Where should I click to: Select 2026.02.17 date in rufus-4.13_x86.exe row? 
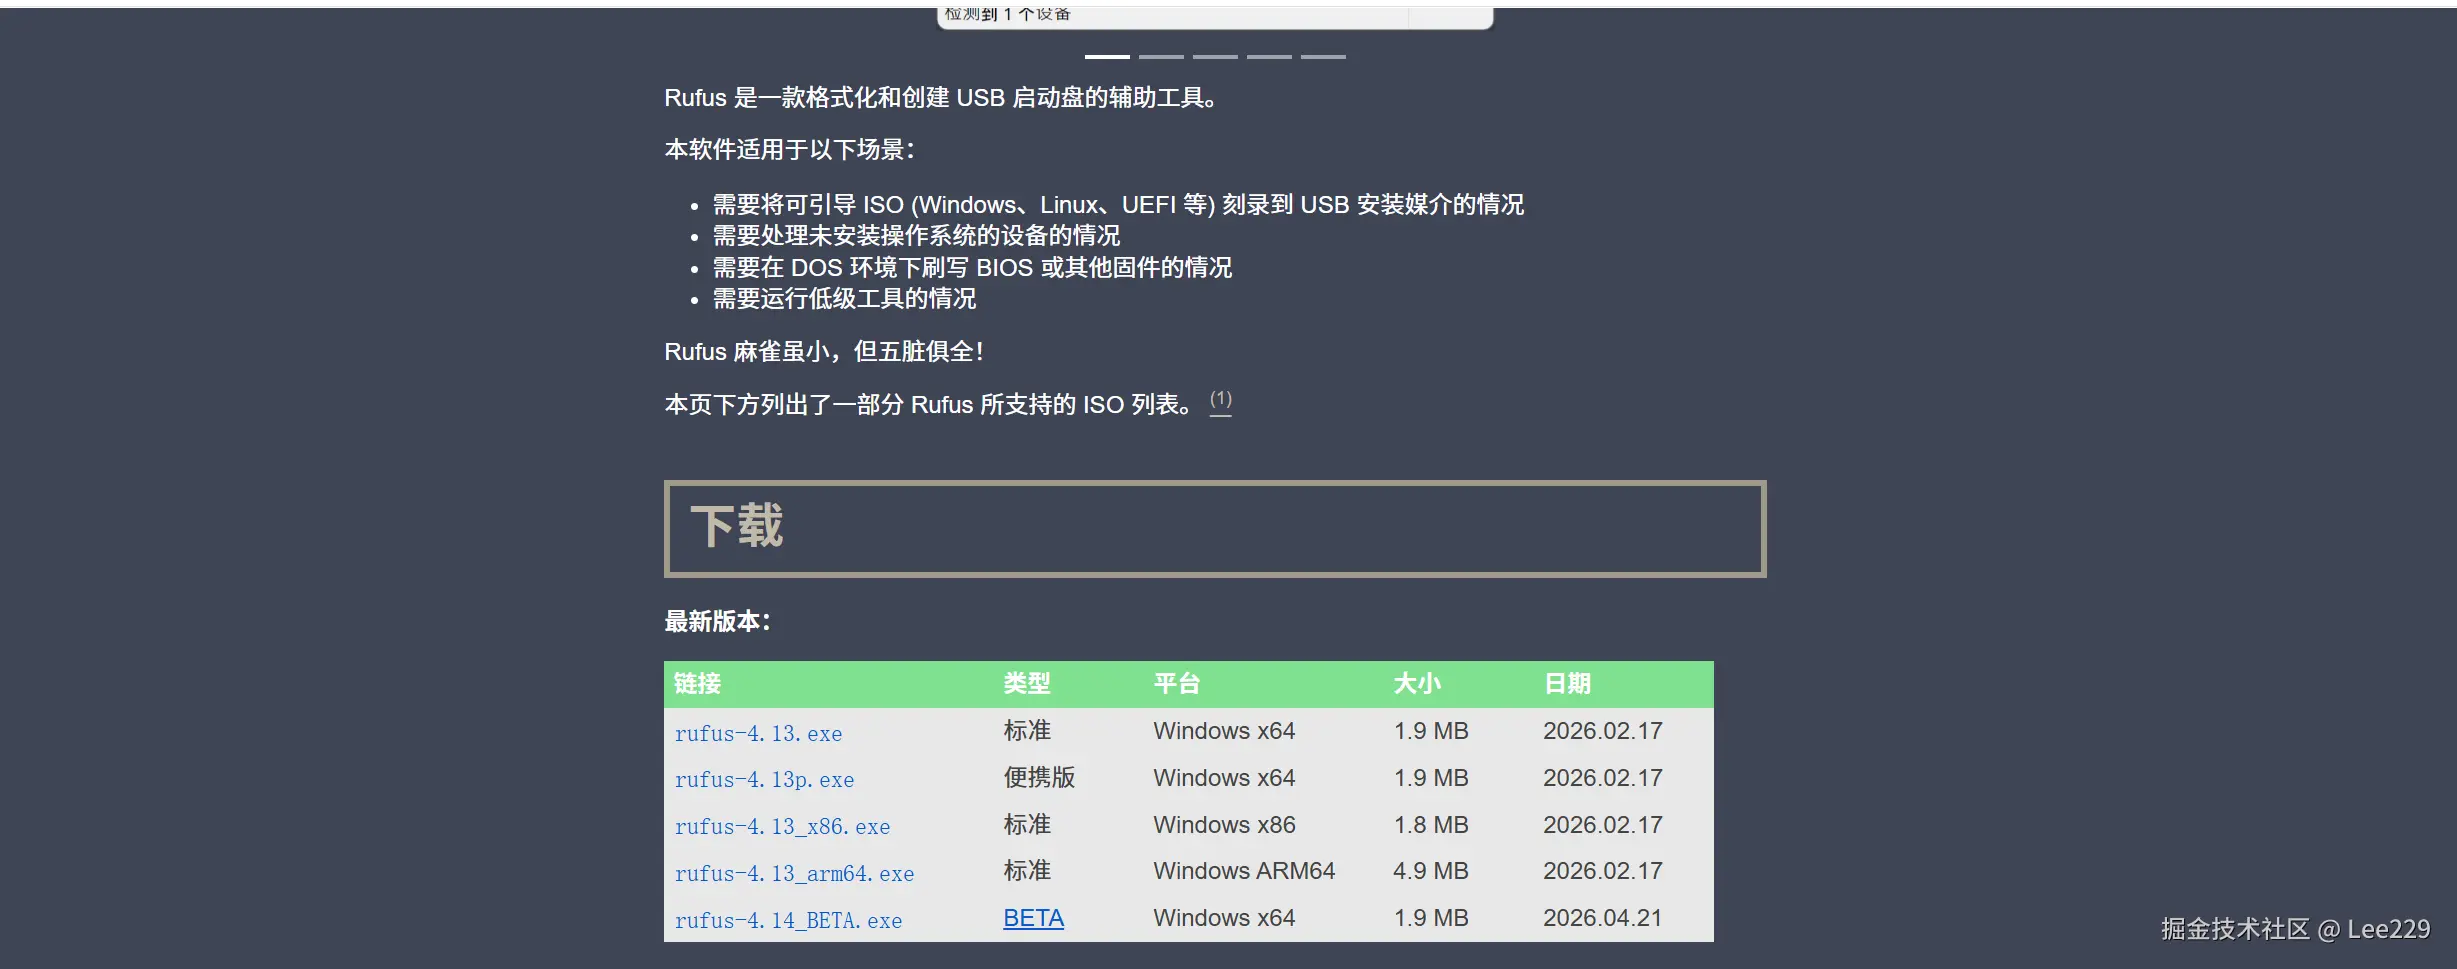(1603, 825)
